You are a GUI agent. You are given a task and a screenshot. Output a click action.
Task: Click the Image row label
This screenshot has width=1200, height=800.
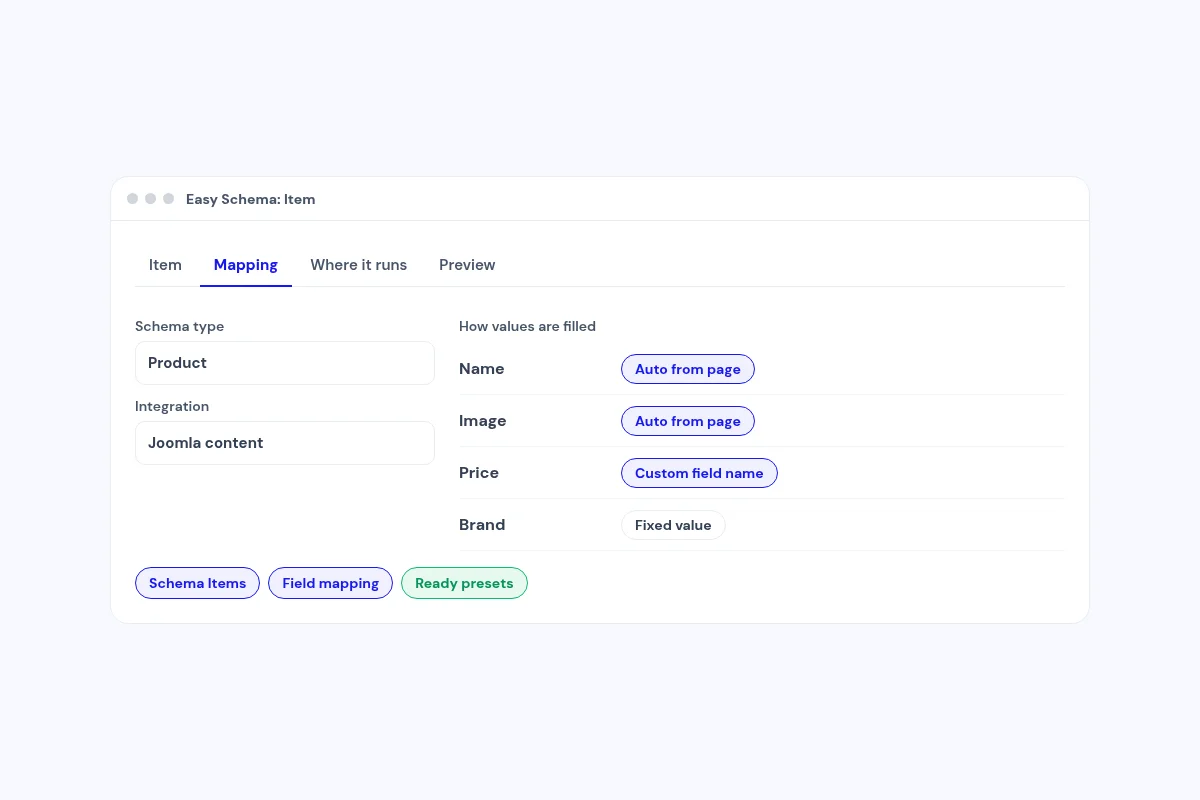[x=483, y=421]
